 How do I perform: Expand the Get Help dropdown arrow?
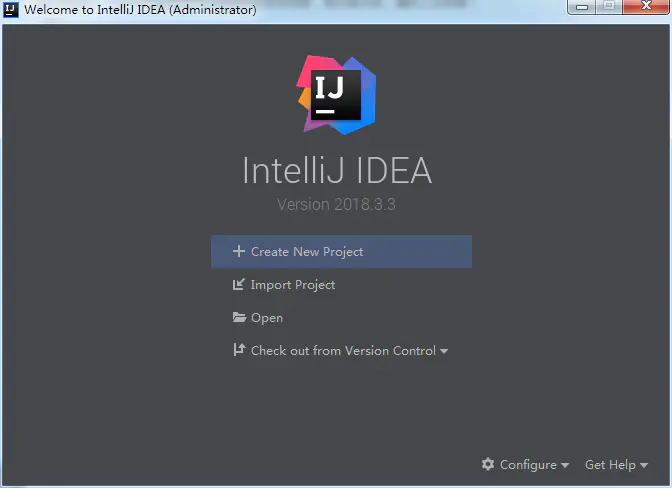coord(644,465)
